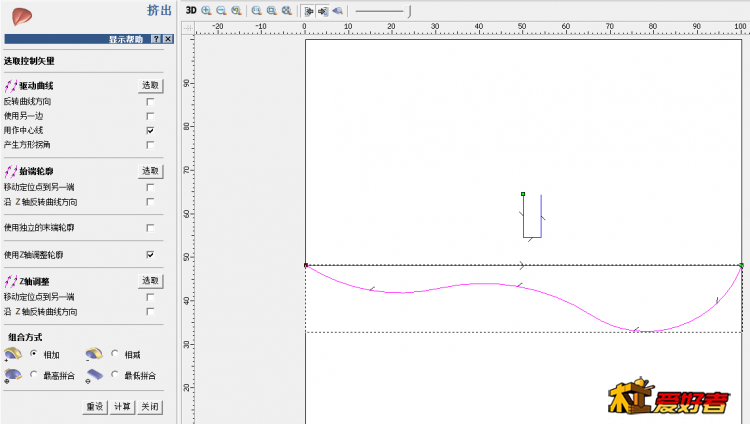Select the blue U-shaped profile vector
Screen dimensions: 750x424
[x=532, y=237]
